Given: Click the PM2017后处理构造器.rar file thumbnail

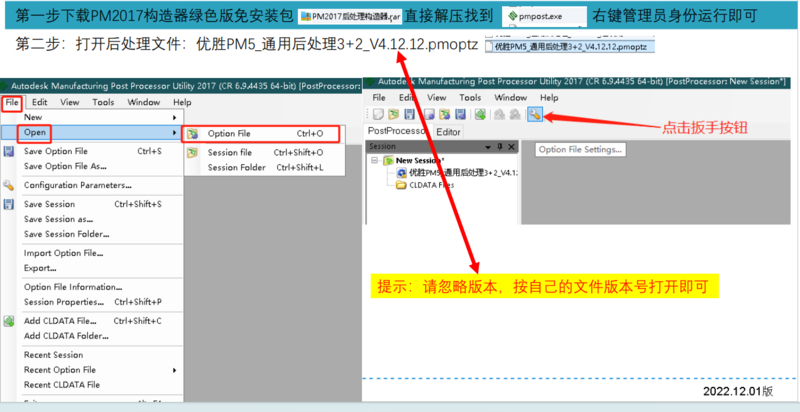Looking at the screenshot, I should coord(350,17).
